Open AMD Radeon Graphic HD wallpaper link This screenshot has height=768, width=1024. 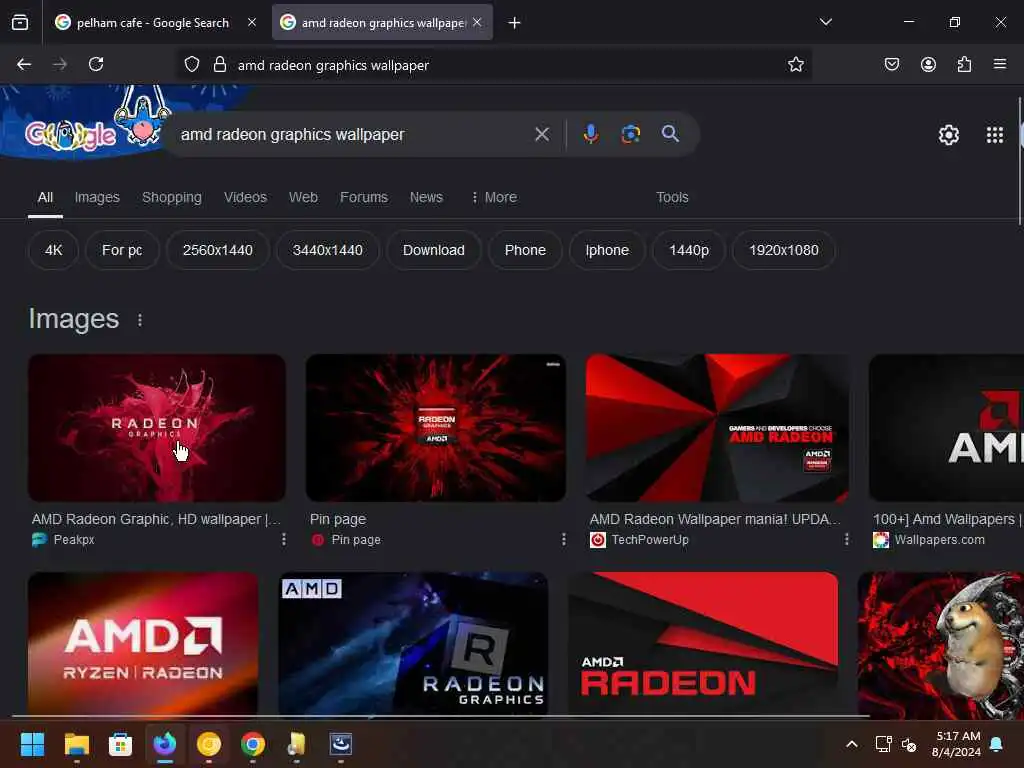click(x=156, y=519)
